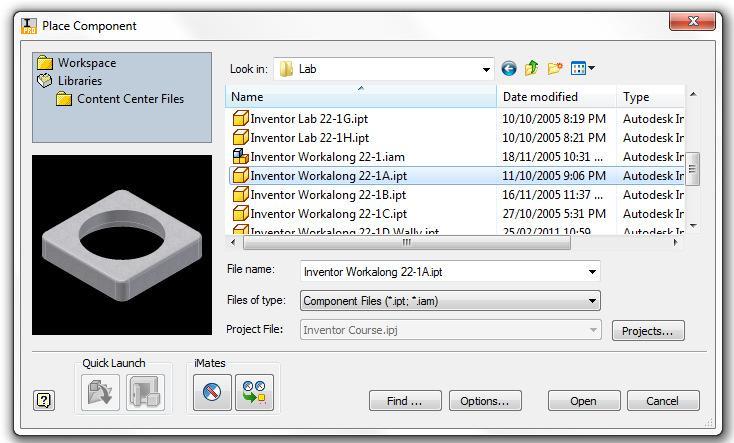
Task: Select file Inventor Workalong 22-1C.ipt
Action: pos(329,214)
